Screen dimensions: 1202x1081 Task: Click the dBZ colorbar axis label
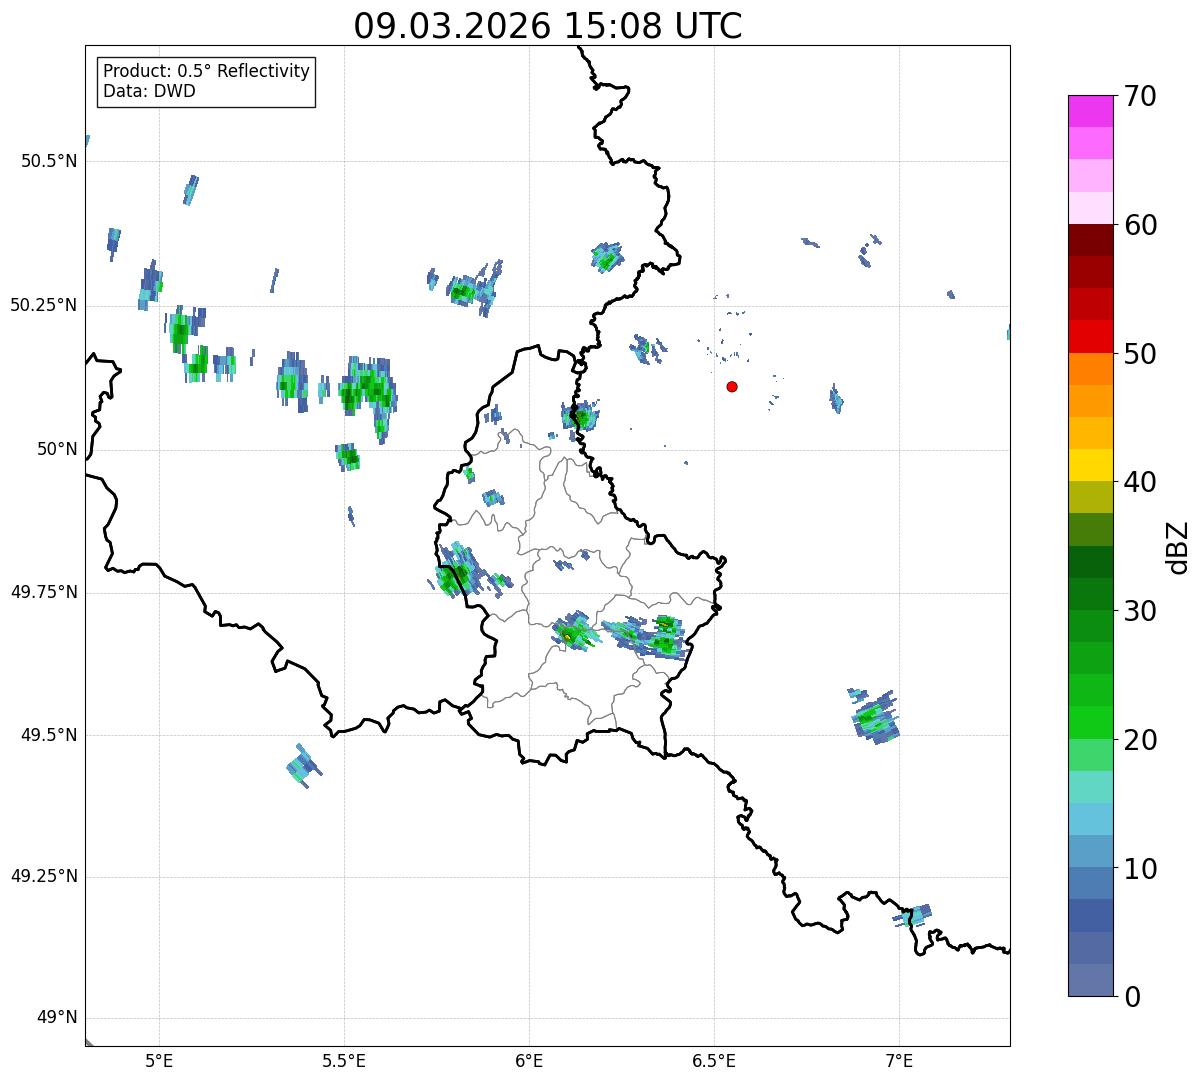(1178, 546)
